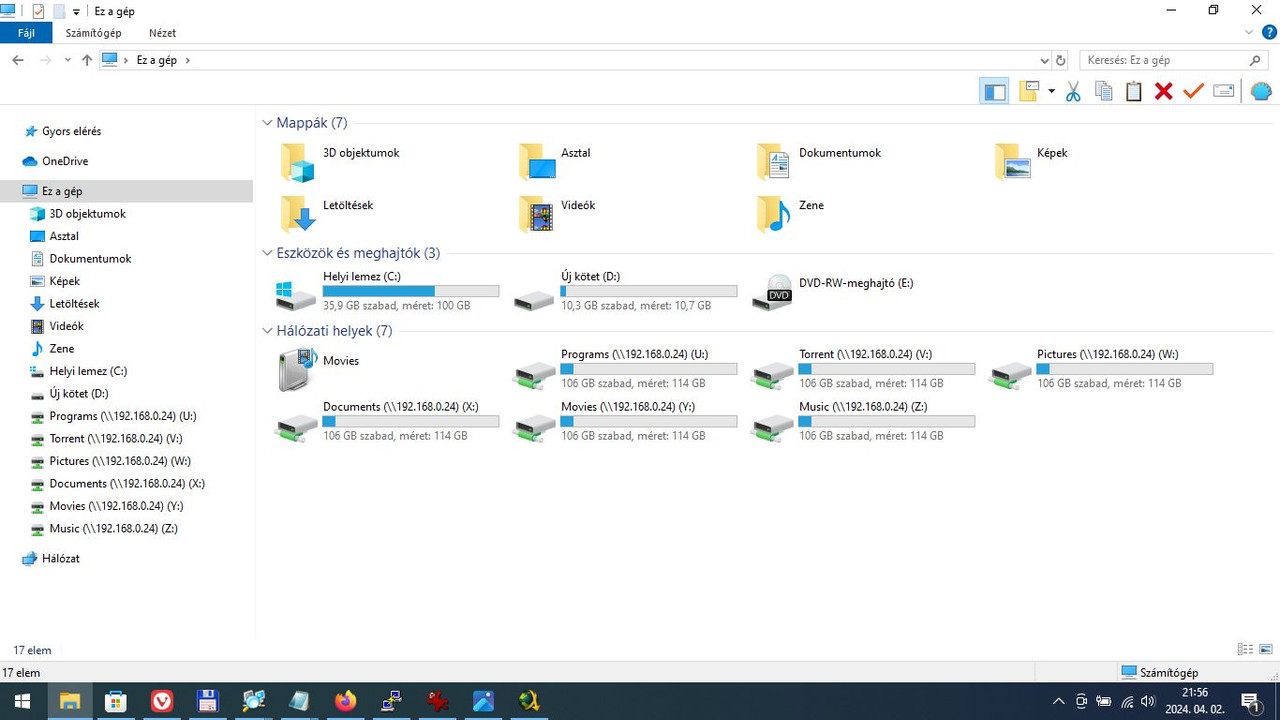
Task: Go back with the Back arrow
Action: [18, 60]
